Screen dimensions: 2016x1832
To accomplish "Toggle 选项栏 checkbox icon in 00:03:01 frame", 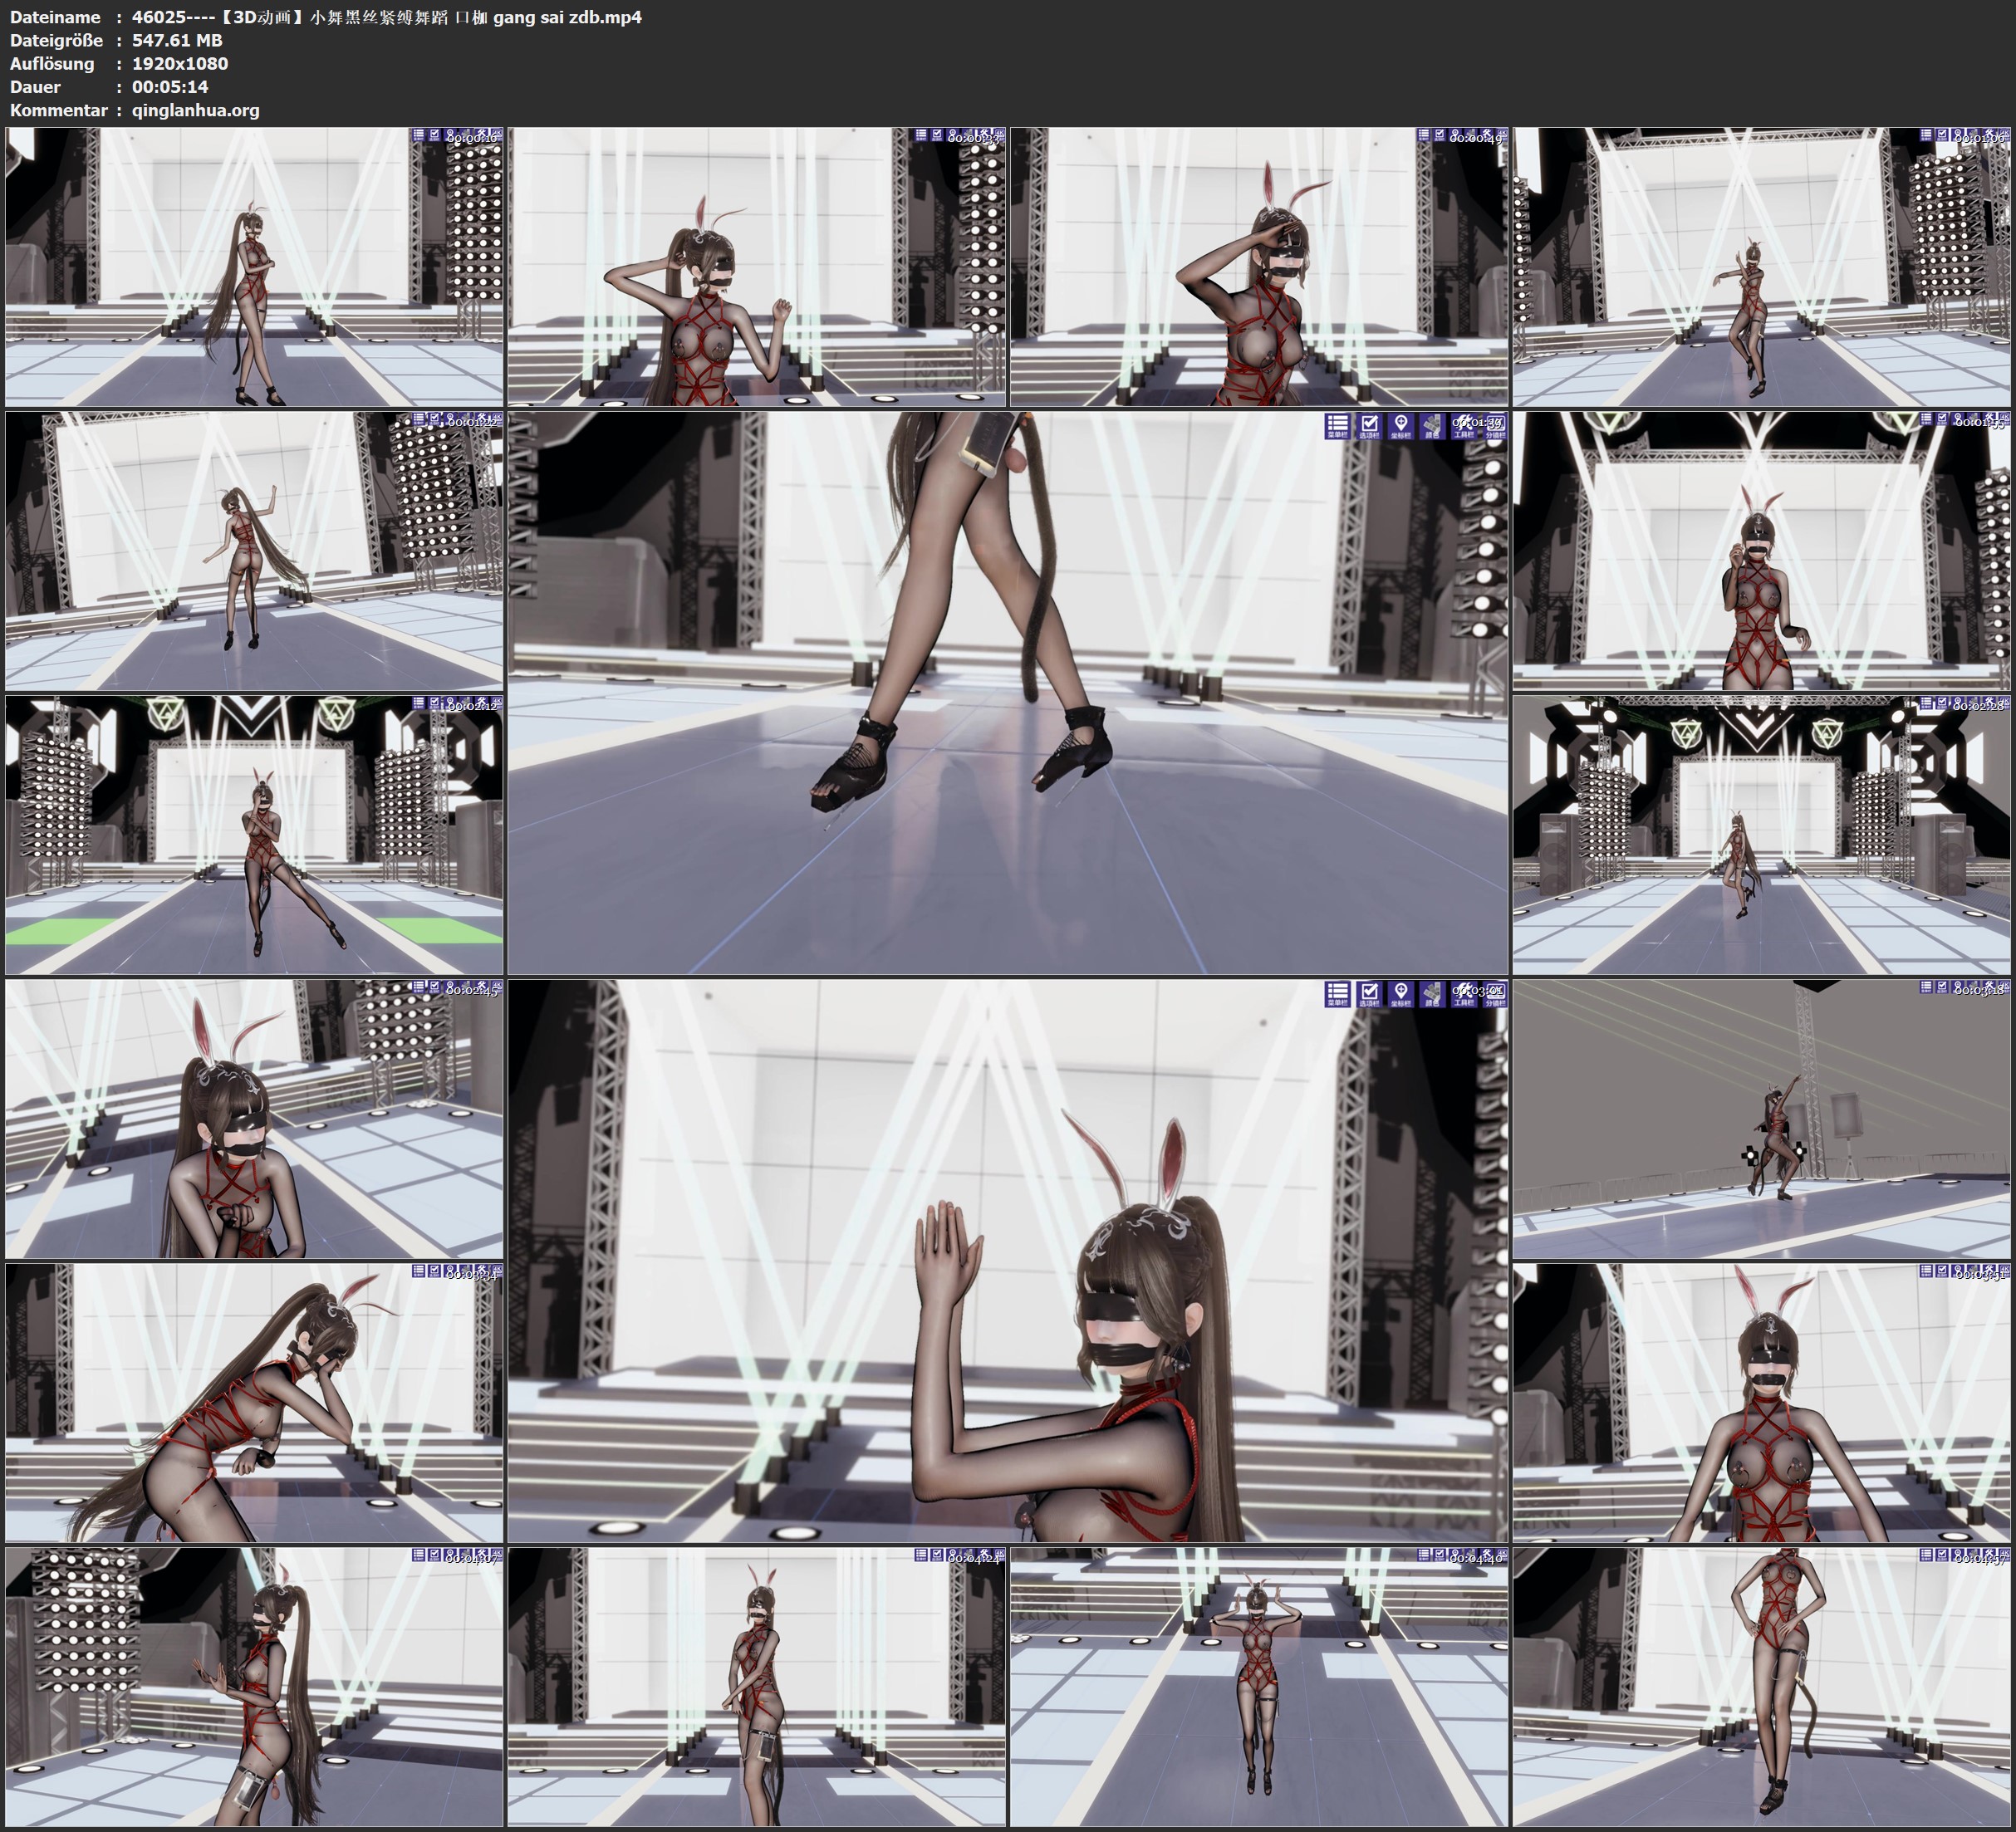I will pyautogui.click(x=1369, y=994).
